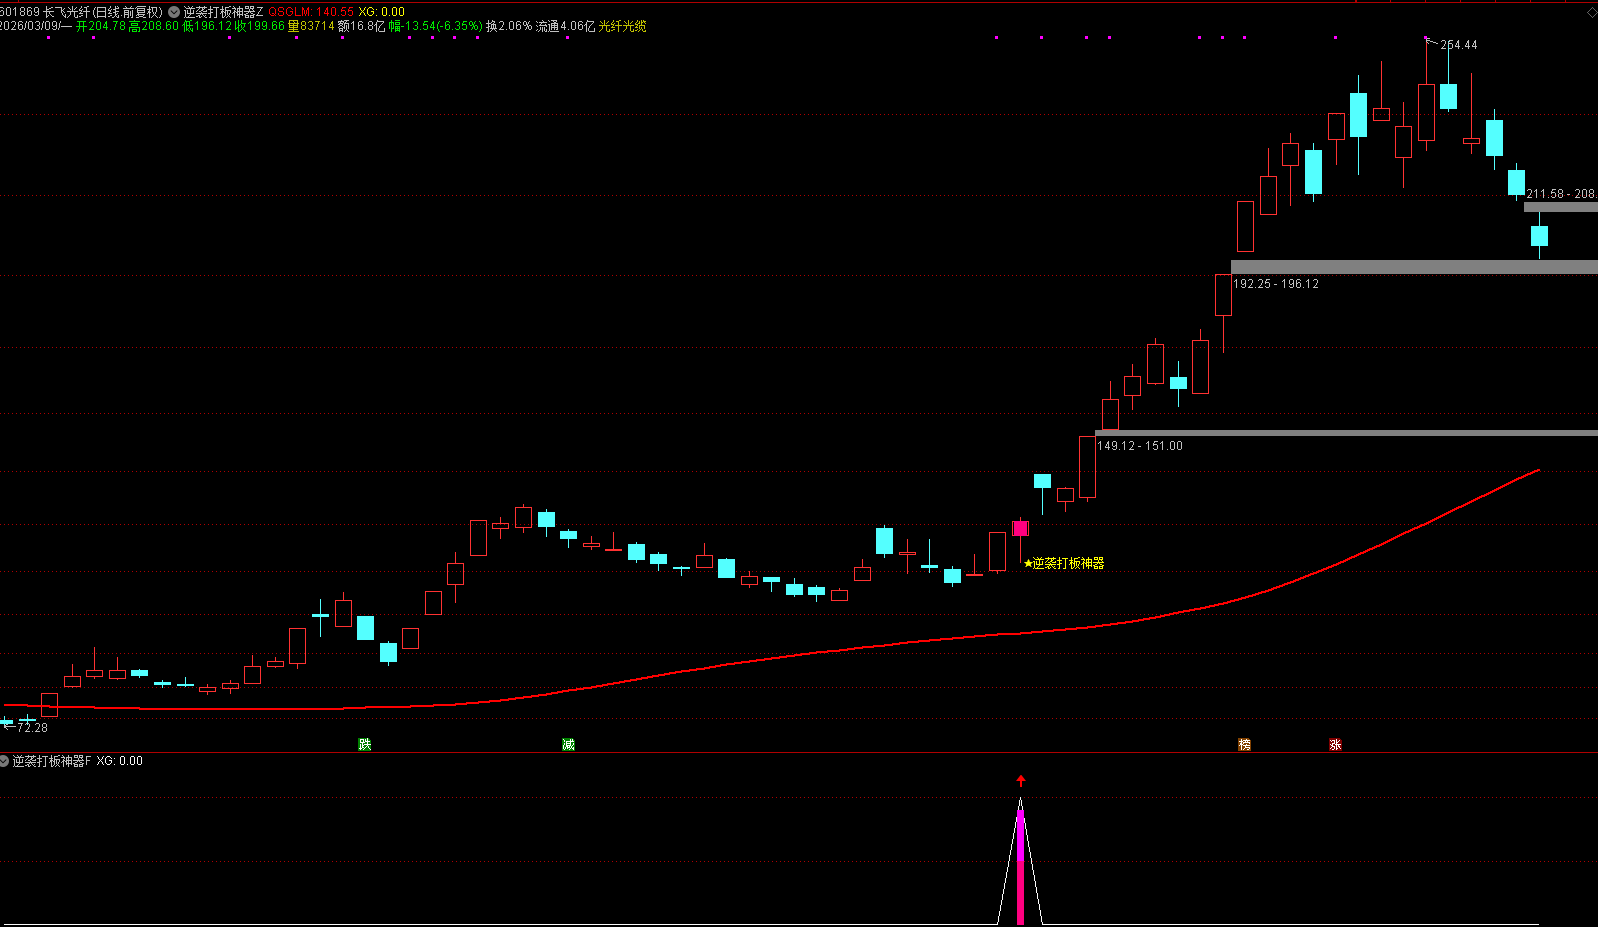The image size is (1598, 927).
Task: Click the 逆袭打板神器F sub-indicator name
Action: (x=51, y=761)
